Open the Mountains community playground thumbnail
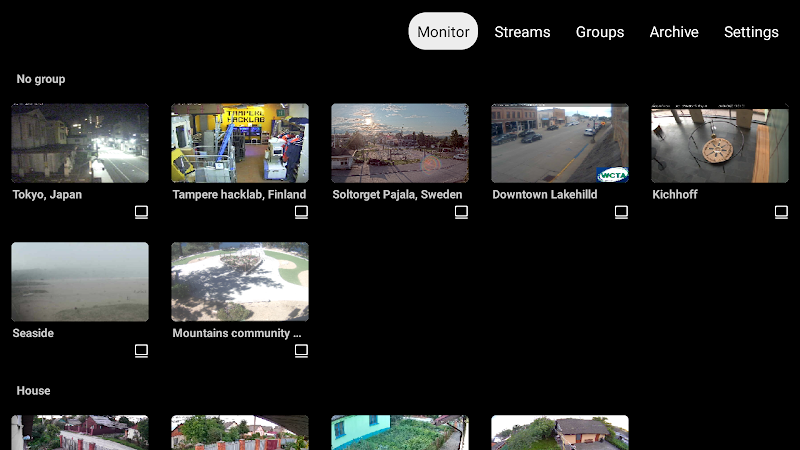This screenshot has height=450, width=800. (240, 282)
